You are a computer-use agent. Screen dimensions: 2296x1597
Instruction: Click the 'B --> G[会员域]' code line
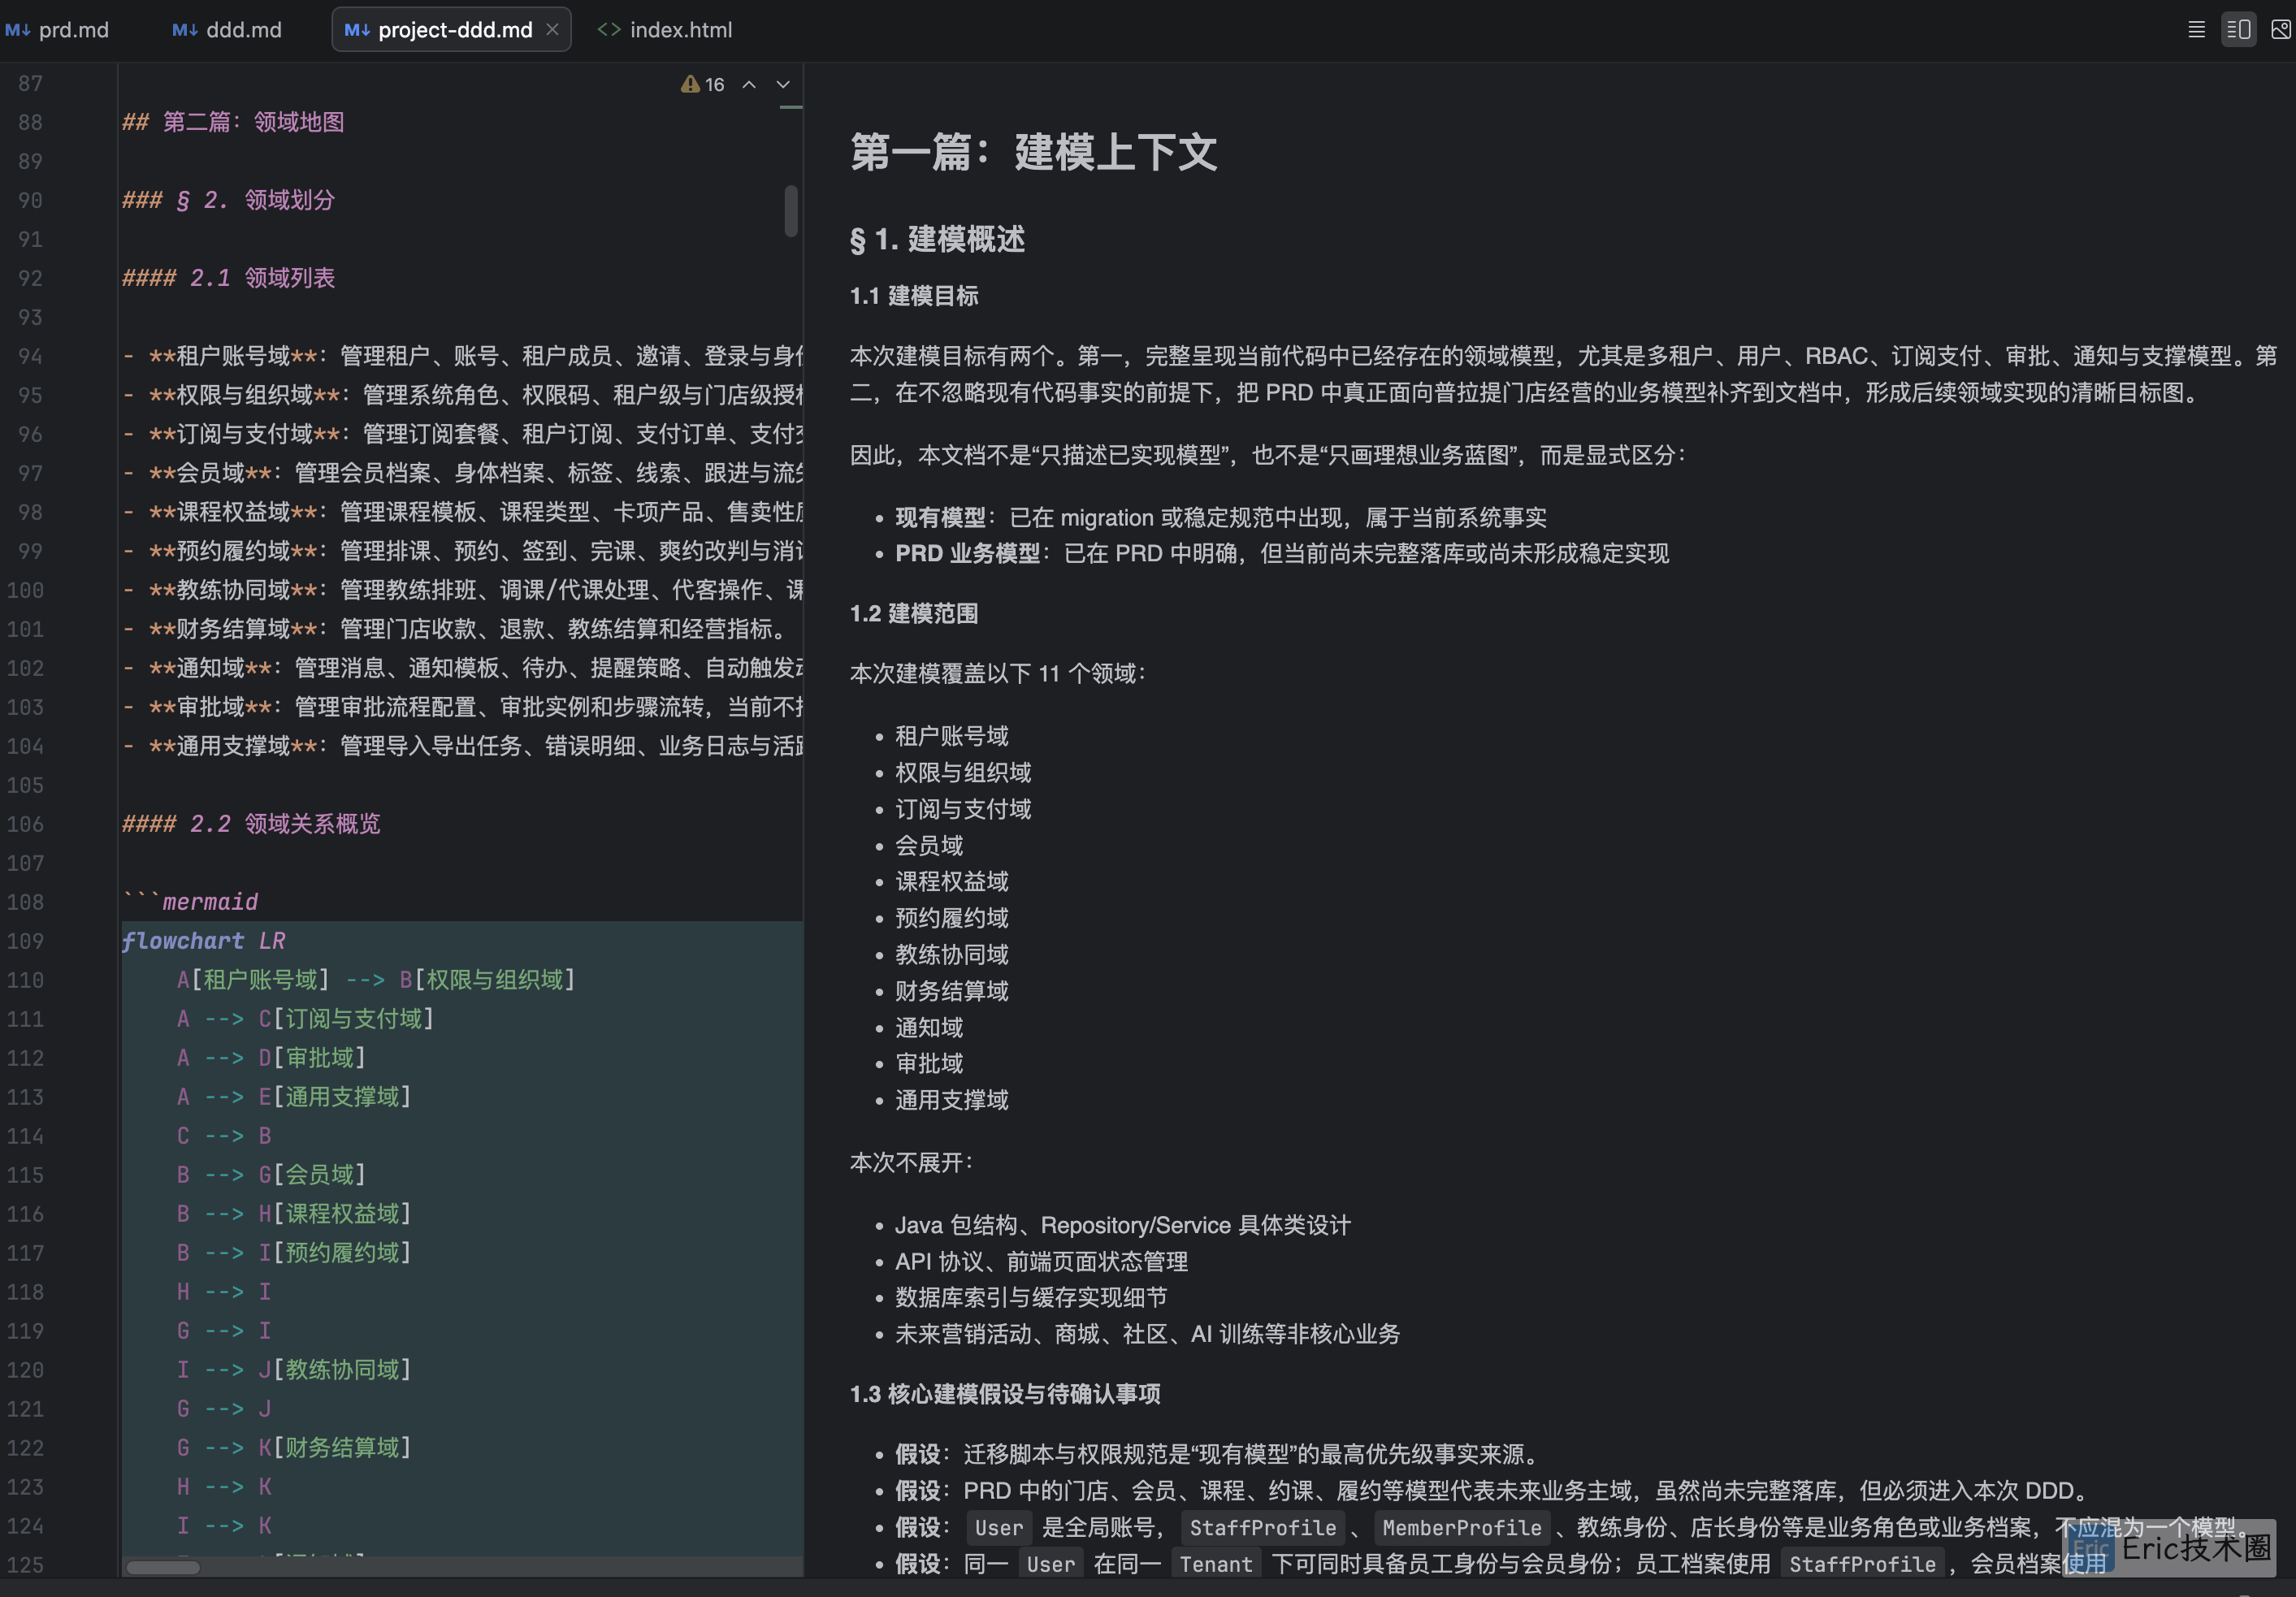272,1175
